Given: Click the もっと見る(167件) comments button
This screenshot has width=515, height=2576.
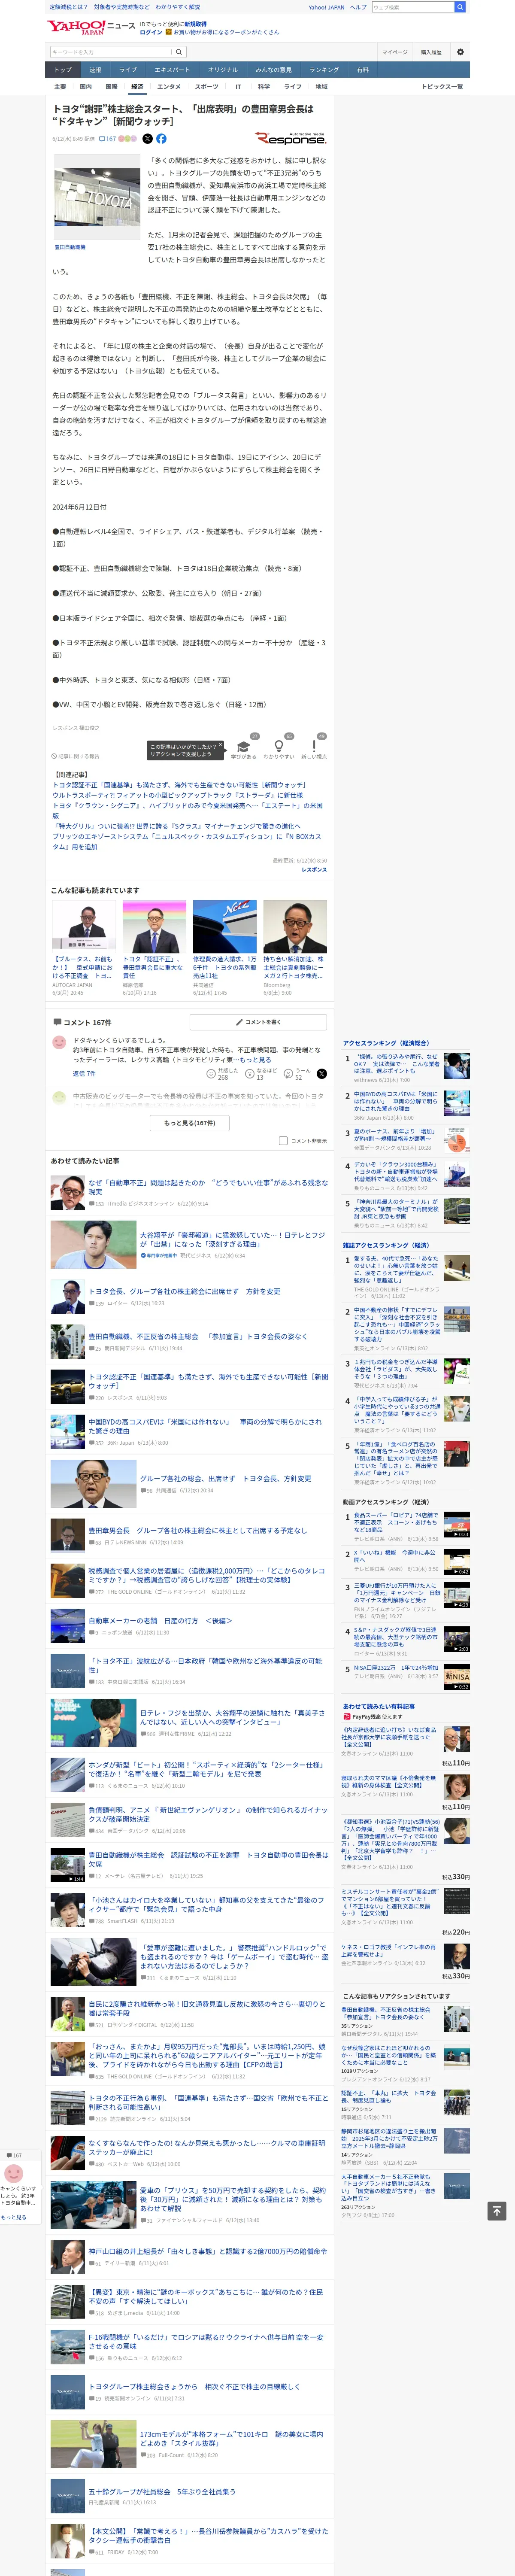Looking at the screenshot, I should point(189,1123).
